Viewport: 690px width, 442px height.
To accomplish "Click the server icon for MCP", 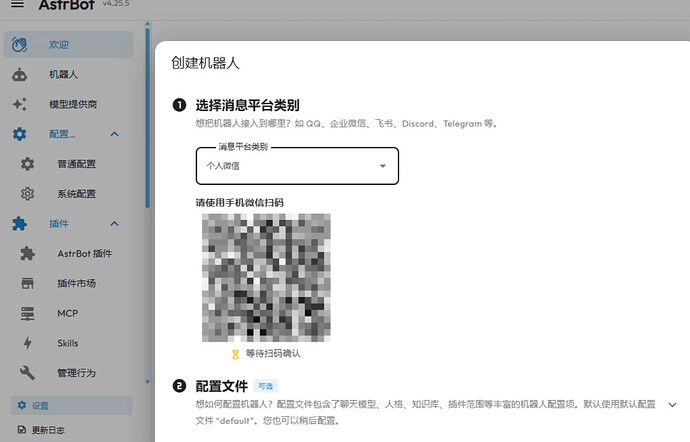I will (27, 313).
